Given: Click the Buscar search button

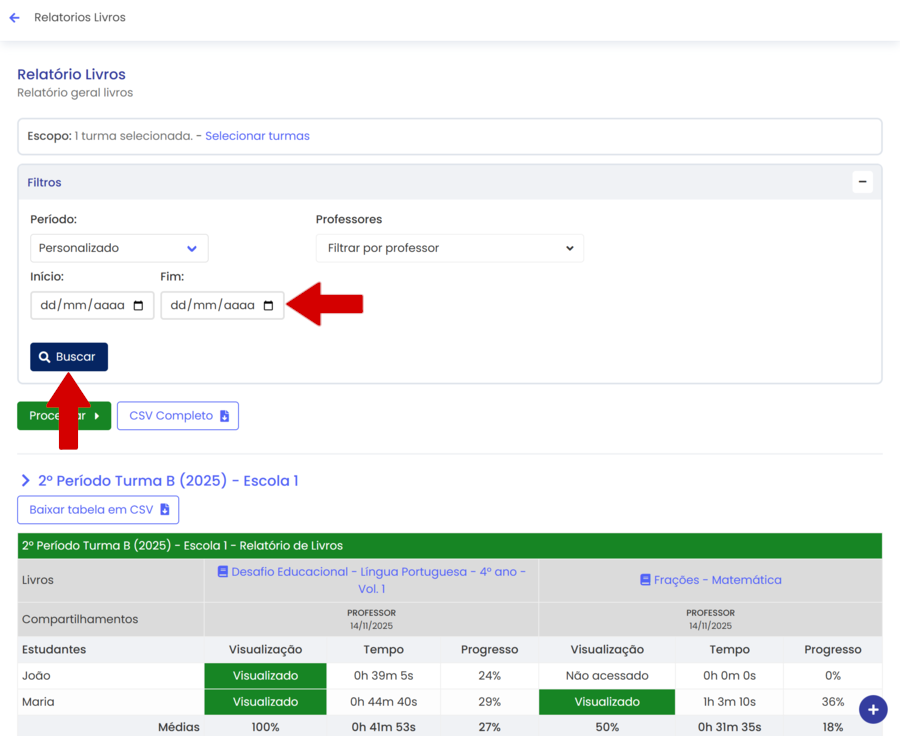Looking at the screenshot, I should pos(69,357).
